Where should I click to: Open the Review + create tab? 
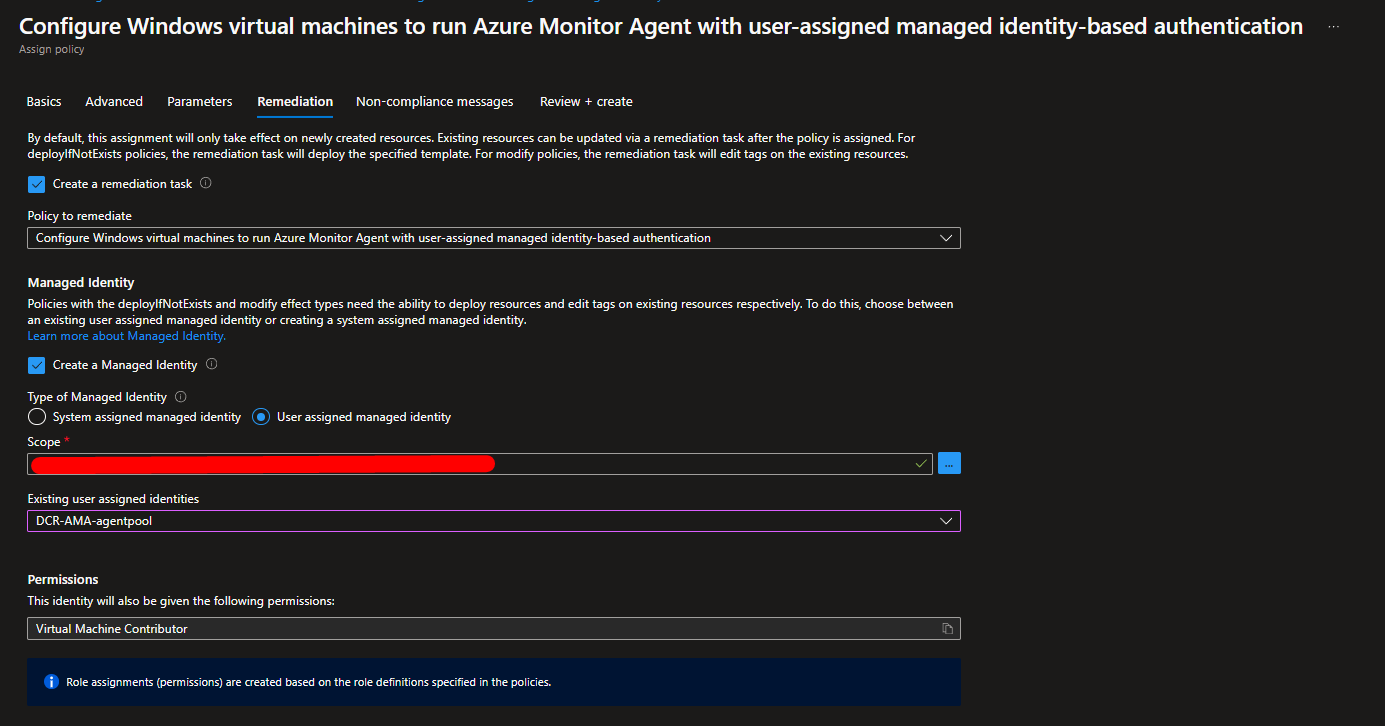pos(586,102)
